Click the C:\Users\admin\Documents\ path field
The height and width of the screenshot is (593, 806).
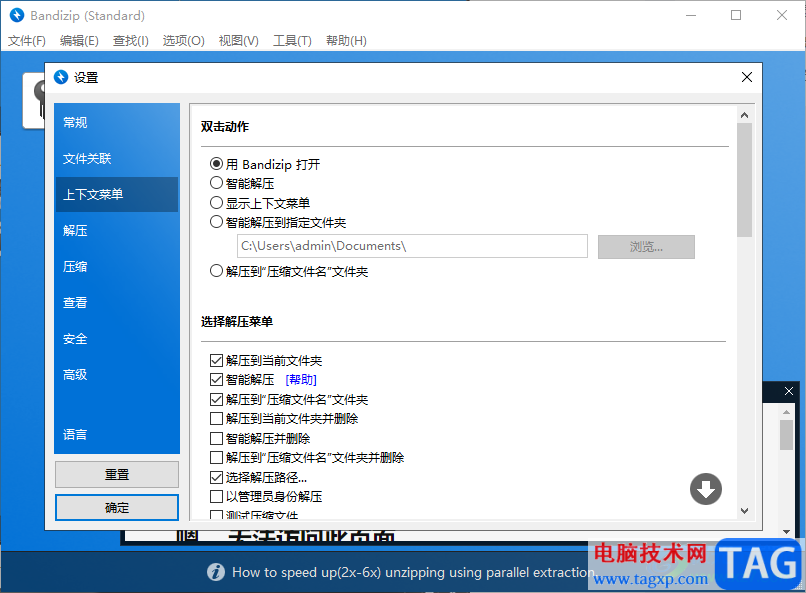tap(412, 246)
